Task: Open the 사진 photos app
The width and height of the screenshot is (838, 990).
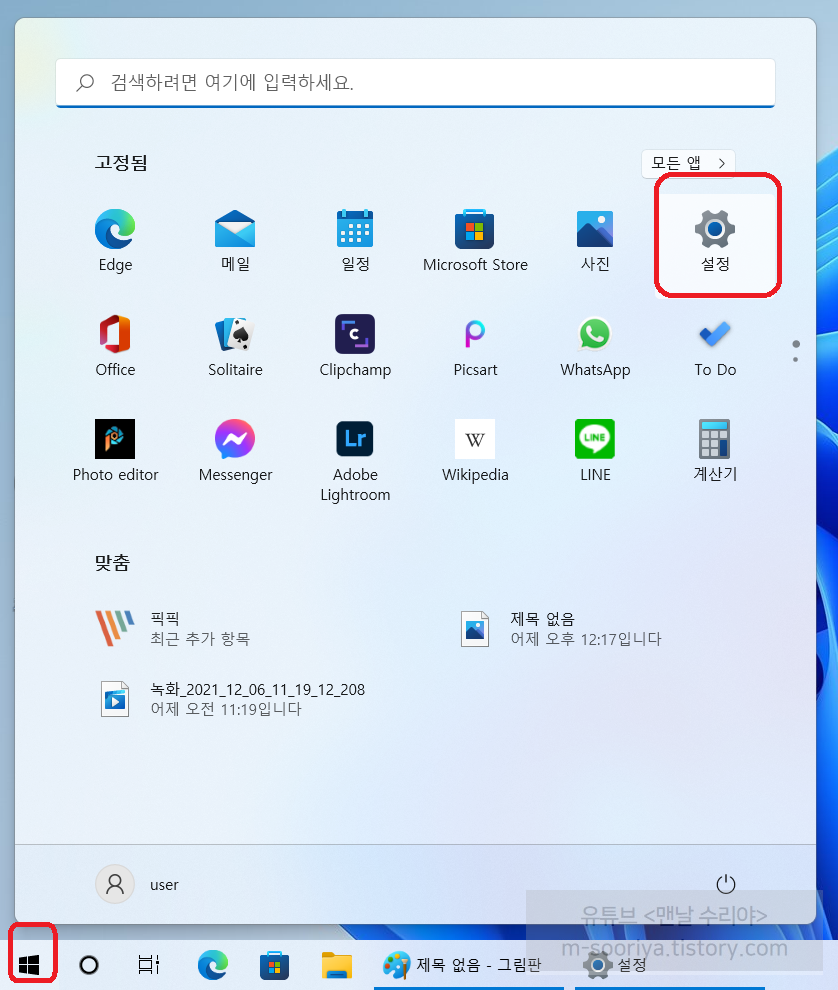Action: (595, 241)
